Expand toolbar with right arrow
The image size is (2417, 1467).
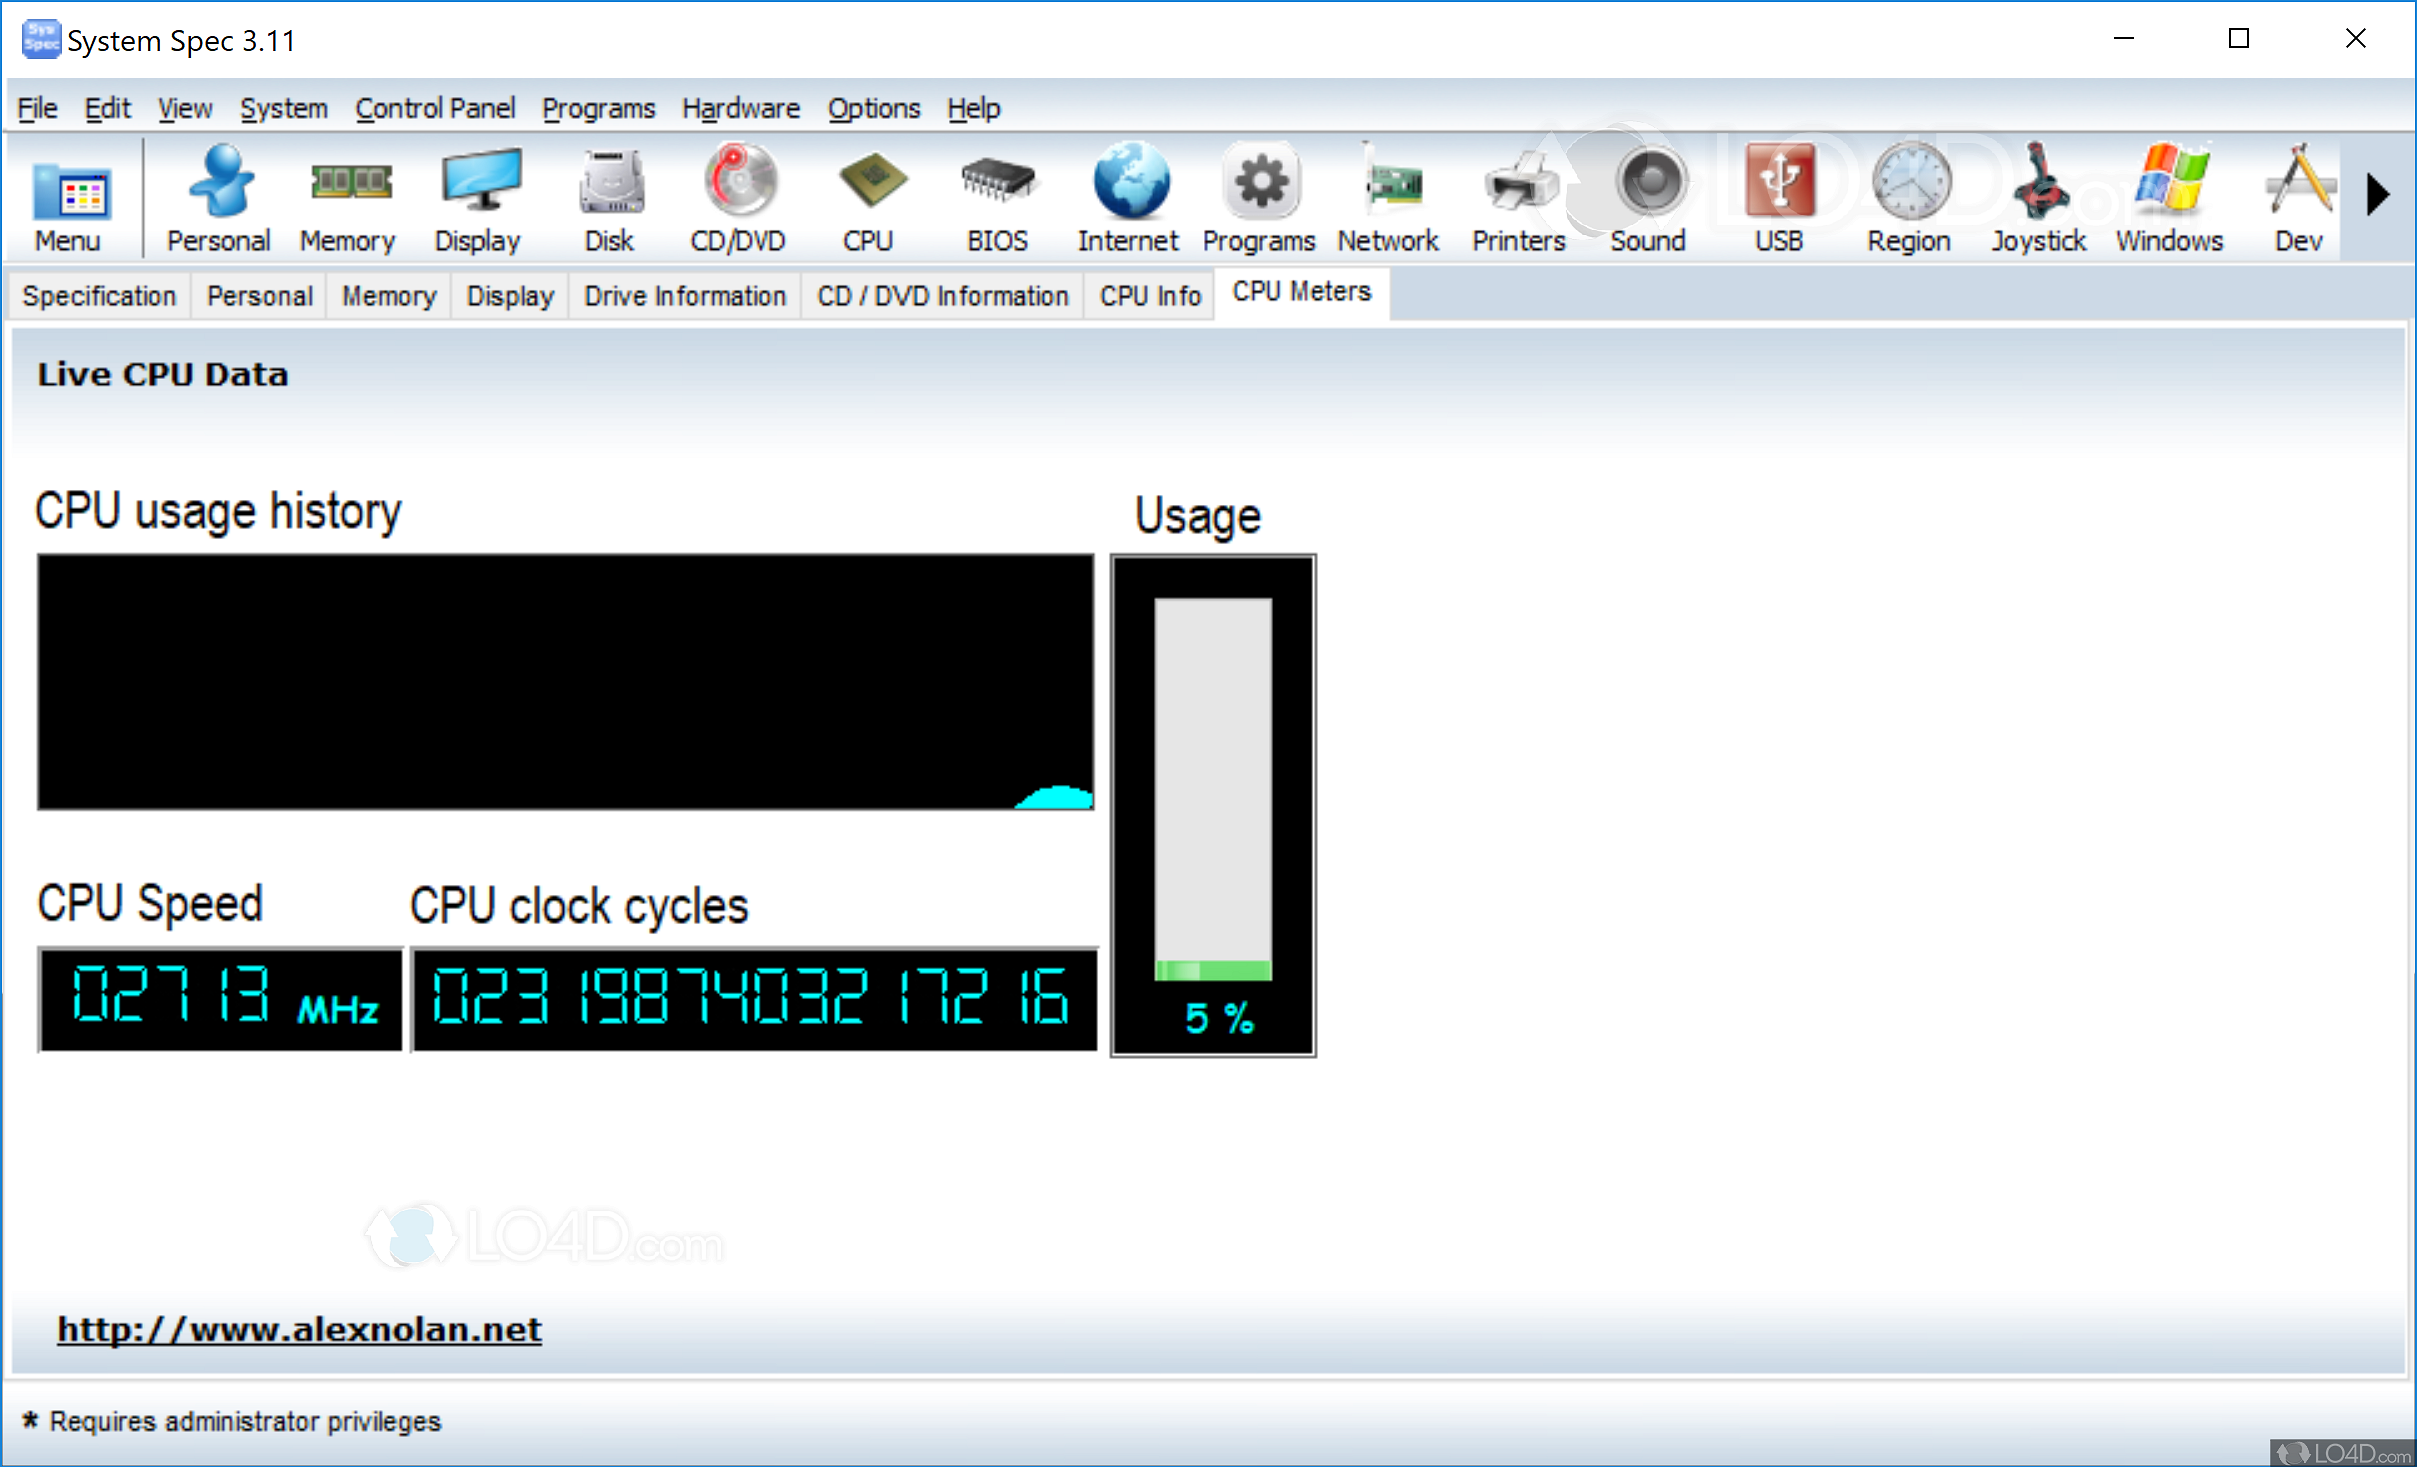point(2378,194)
